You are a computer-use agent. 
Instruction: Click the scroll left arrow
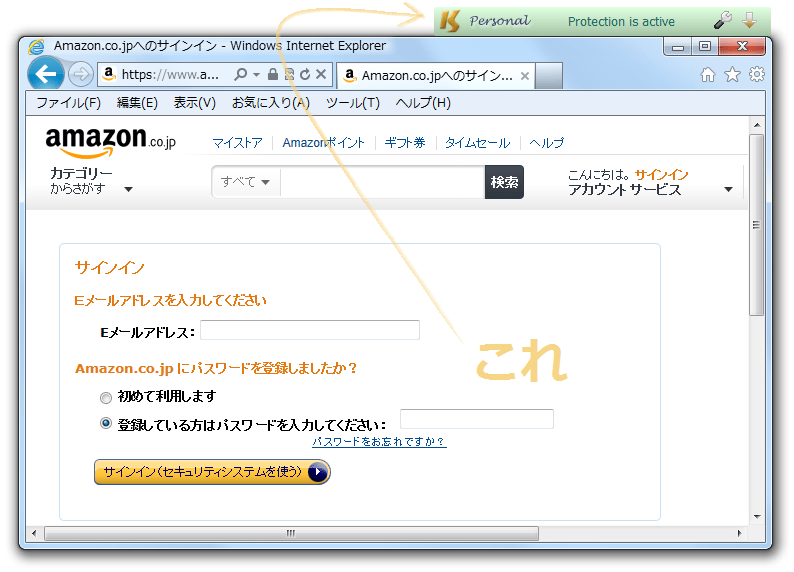point(34,533)
